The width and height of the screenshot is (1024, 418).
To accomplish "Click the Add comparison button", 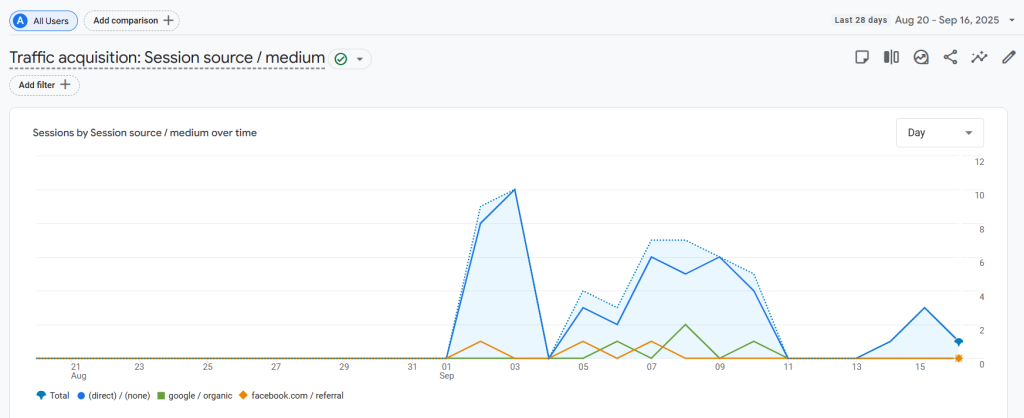I will click(131, 20).
